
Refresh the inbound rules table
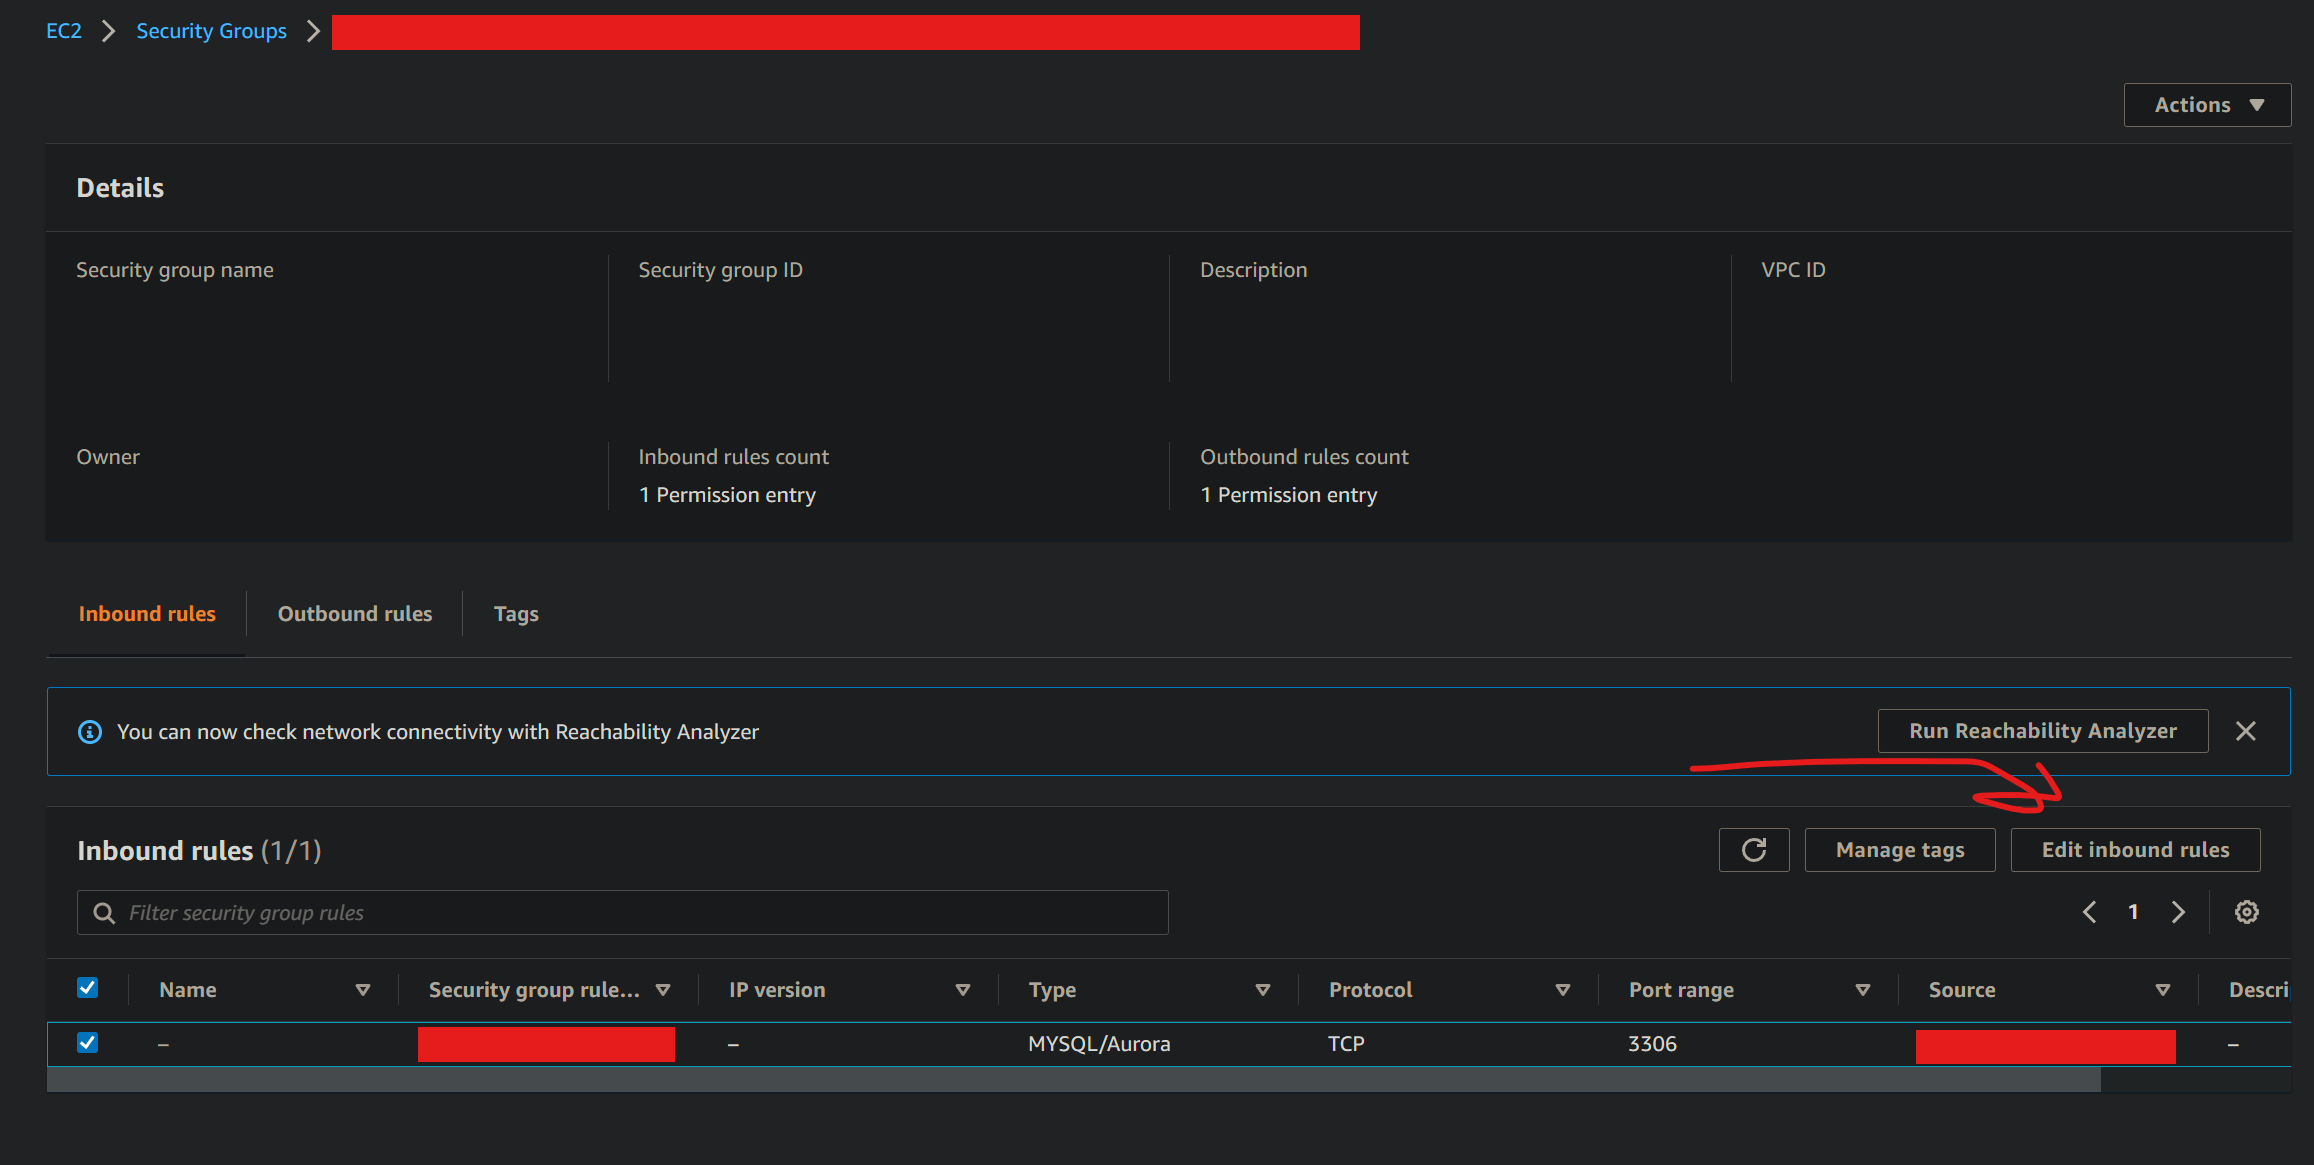[1753, 849]
